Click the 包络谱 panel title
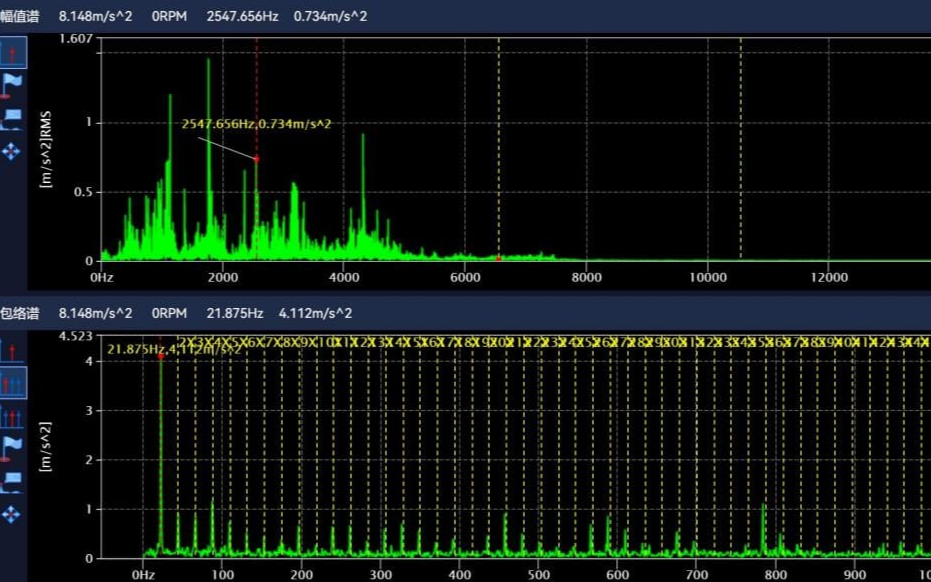This screenshot has width=931, height=582. [x=19, y=313]
